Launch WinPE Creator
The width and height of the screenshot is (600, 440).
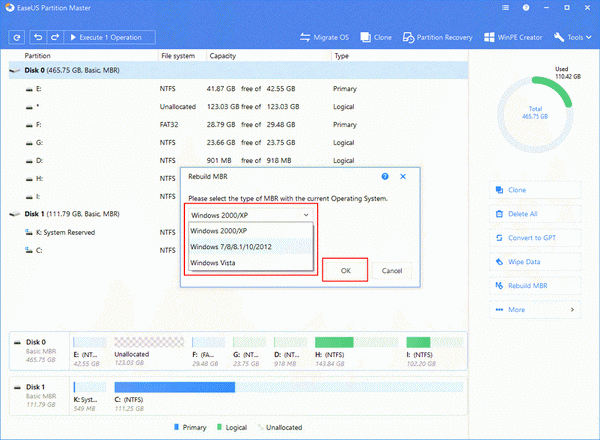point(519,38)
